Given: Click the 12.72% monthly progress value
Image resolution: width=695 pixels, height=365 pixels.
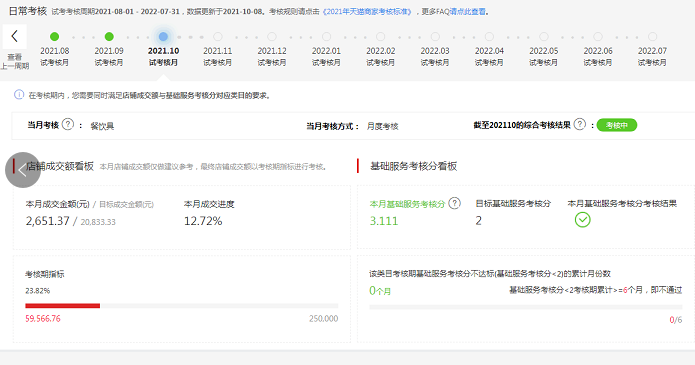Looking at the screenshot, I should pos(203,221).
